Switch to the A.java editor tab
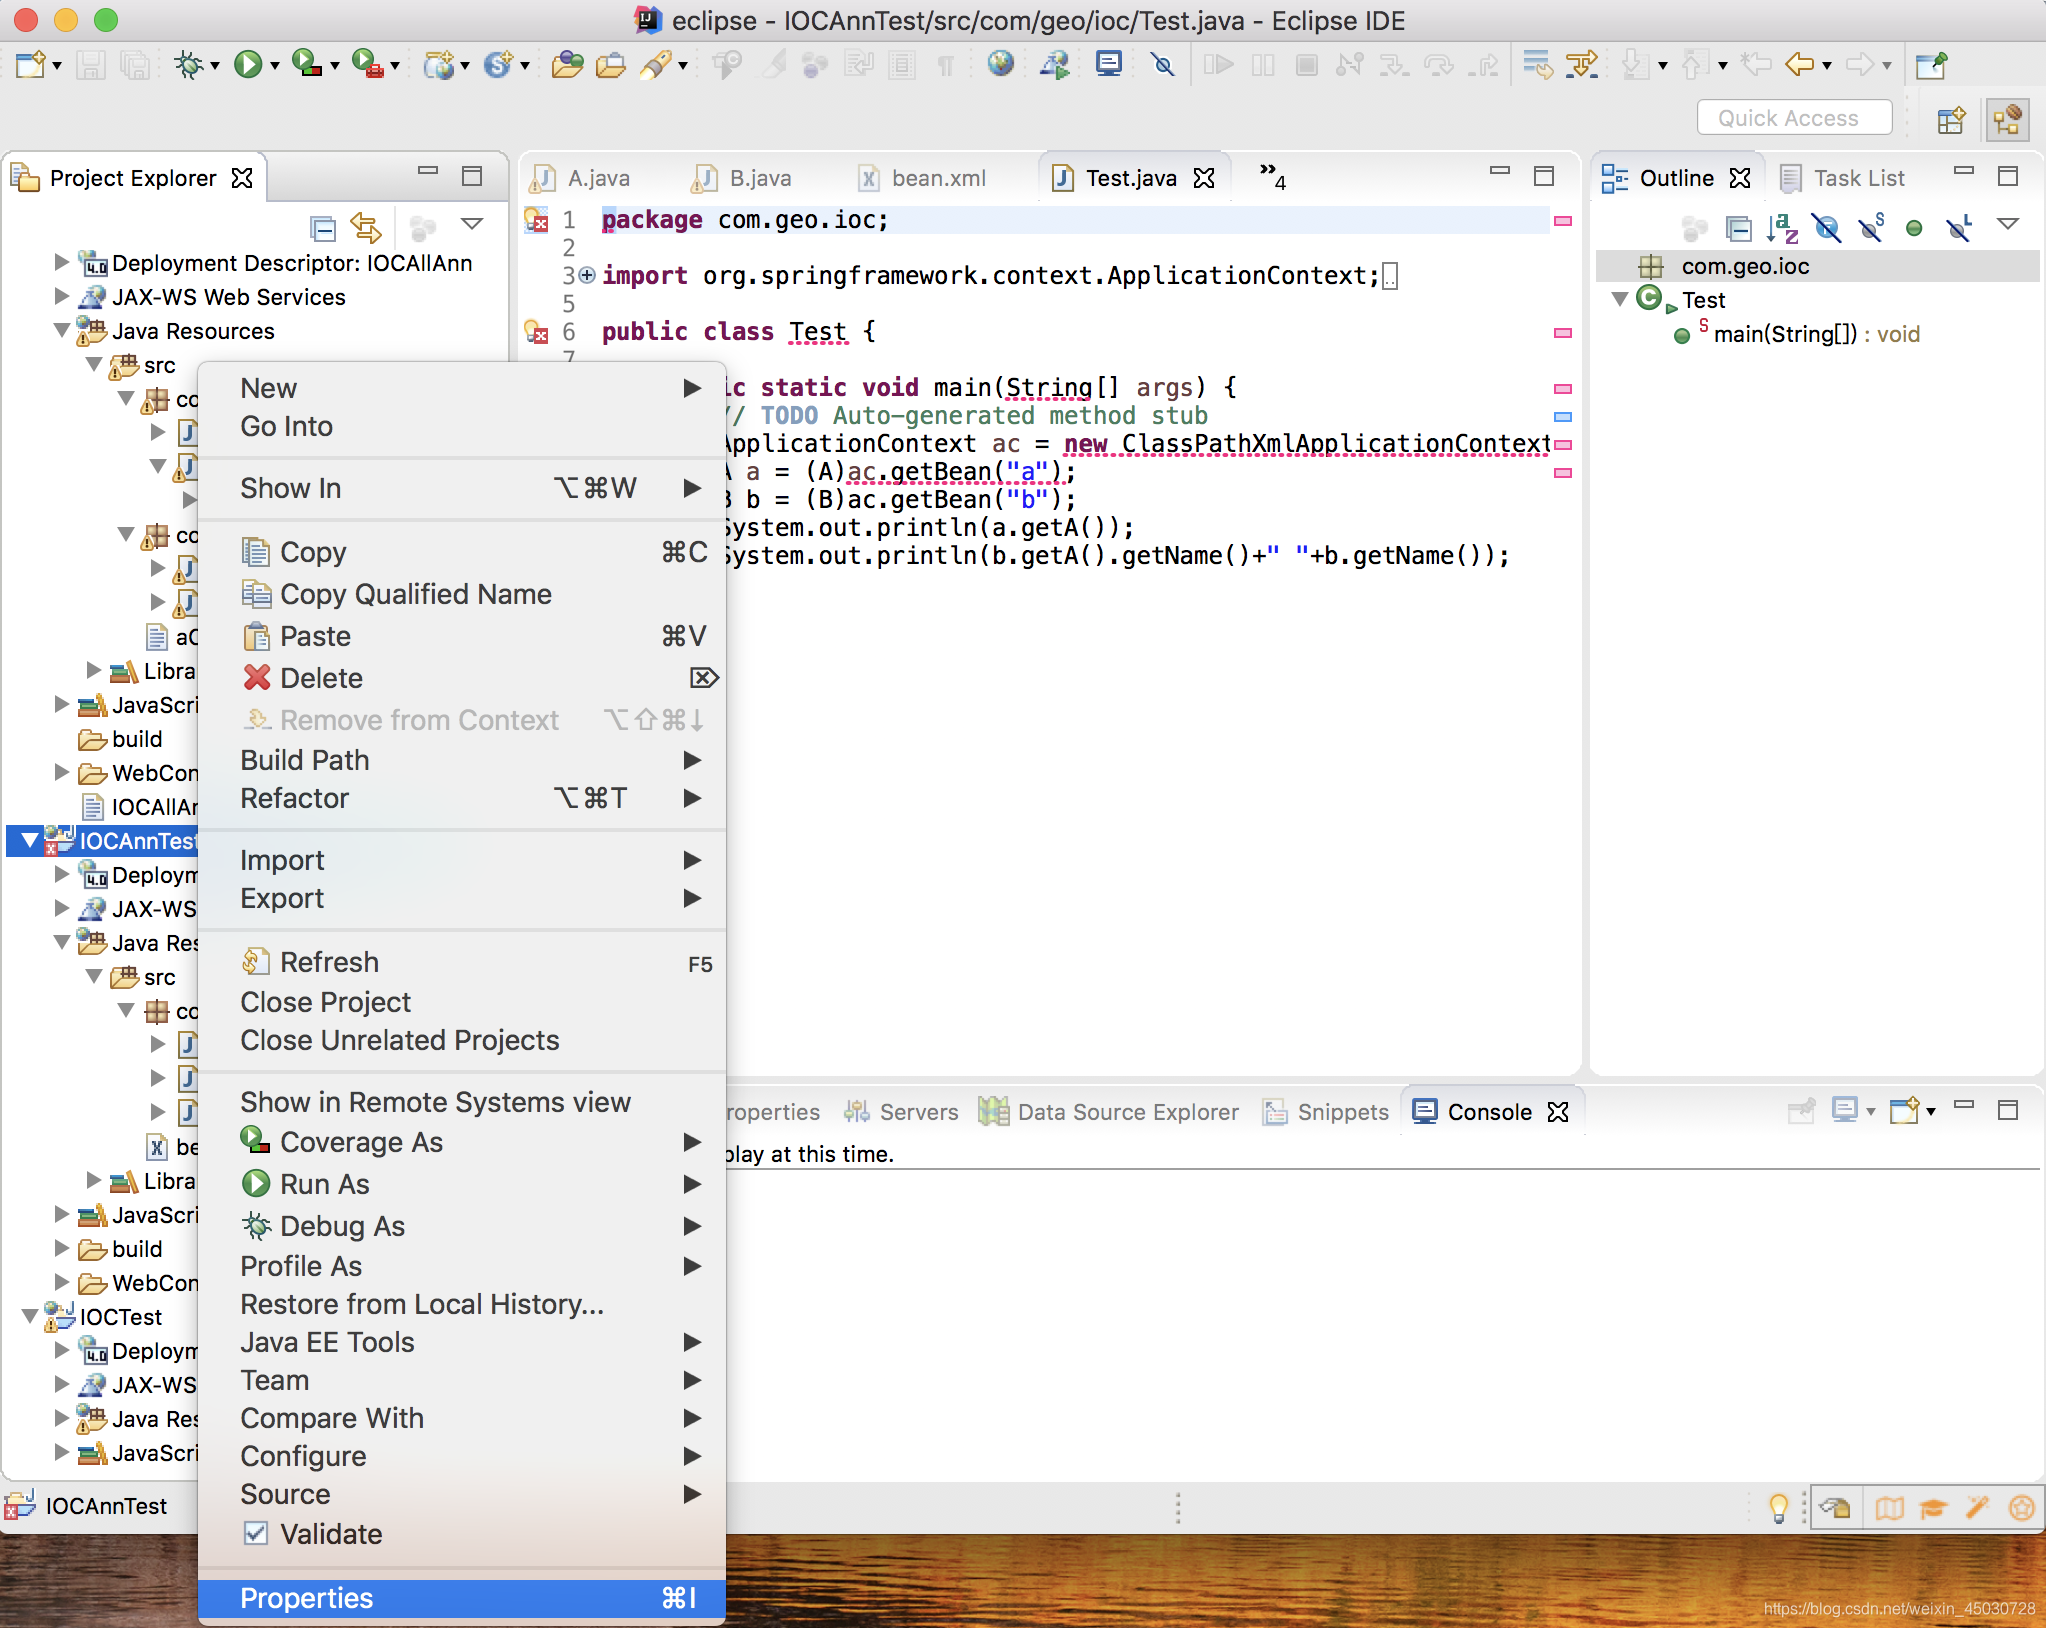This screenshot has width=2046, height=1628. (x=582, y=178)
